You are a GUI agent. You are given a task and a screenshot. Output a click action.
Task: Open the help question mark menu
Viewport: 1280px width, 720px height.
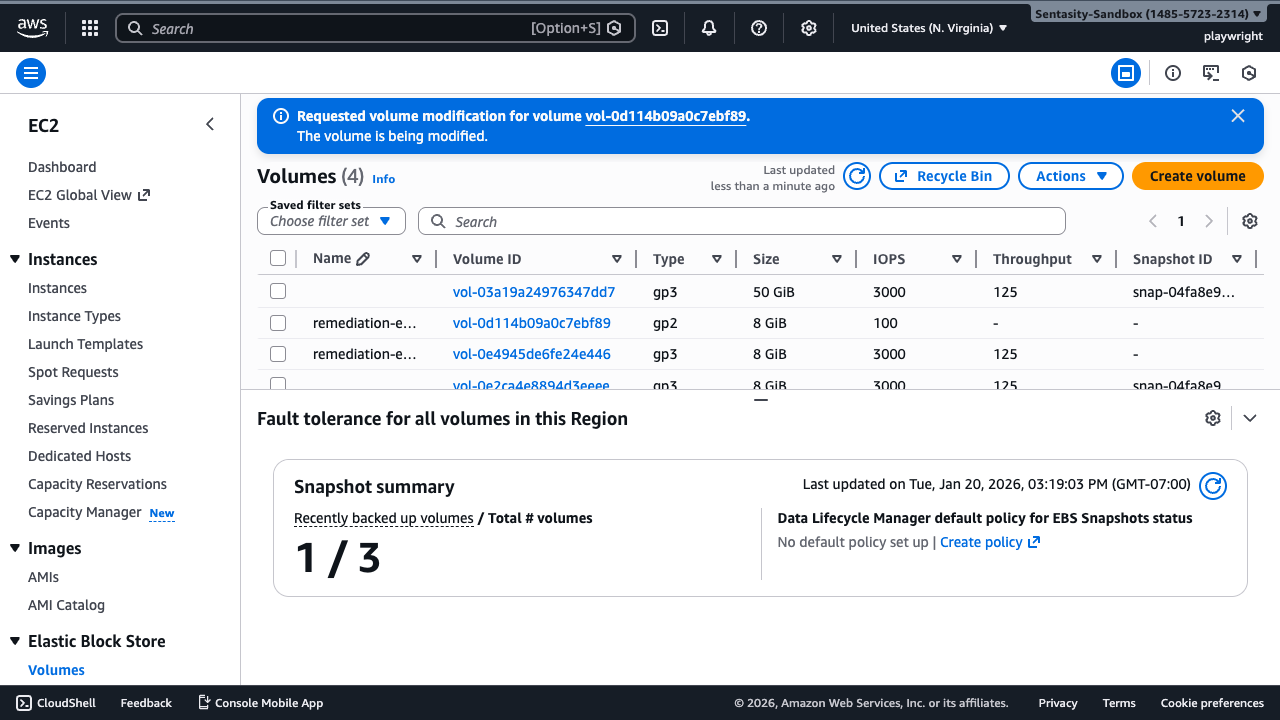point(759,28)
